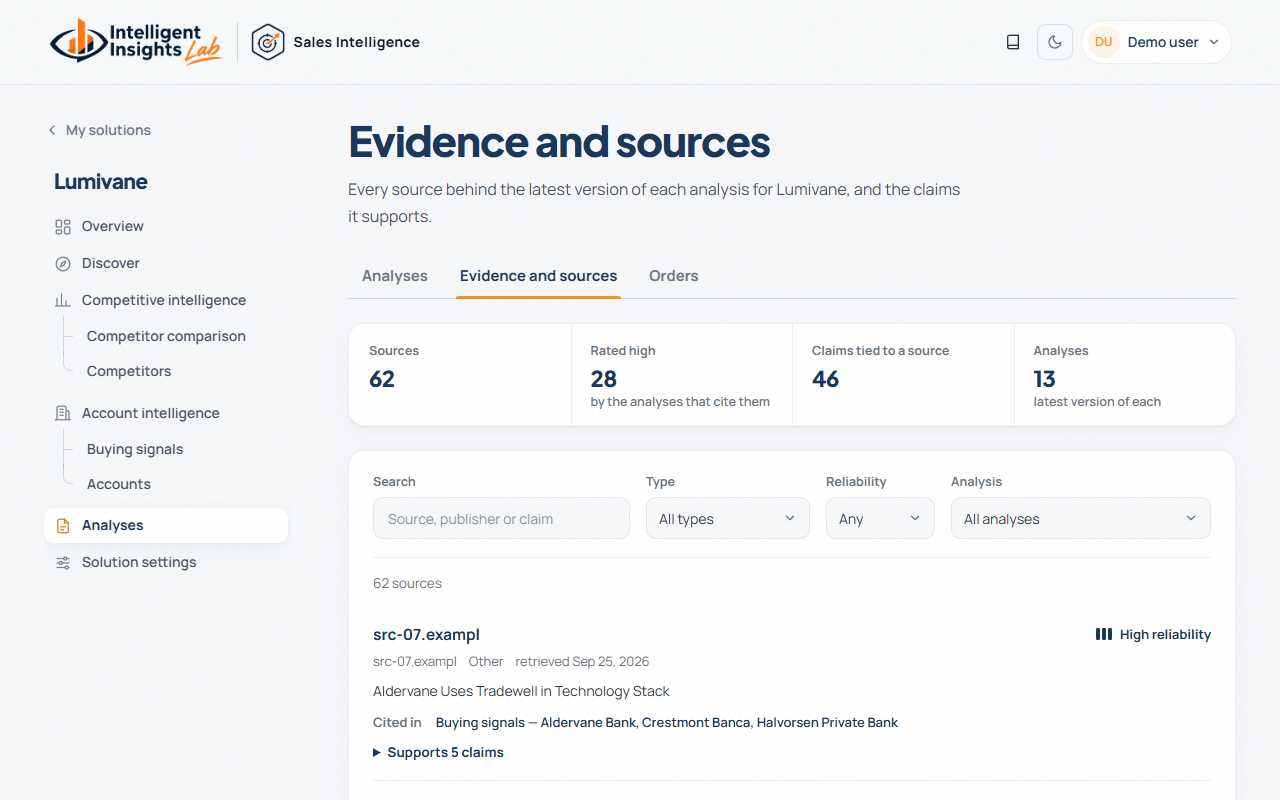
Task: Click the Lumivane solution heading
Action: (101, 181)
